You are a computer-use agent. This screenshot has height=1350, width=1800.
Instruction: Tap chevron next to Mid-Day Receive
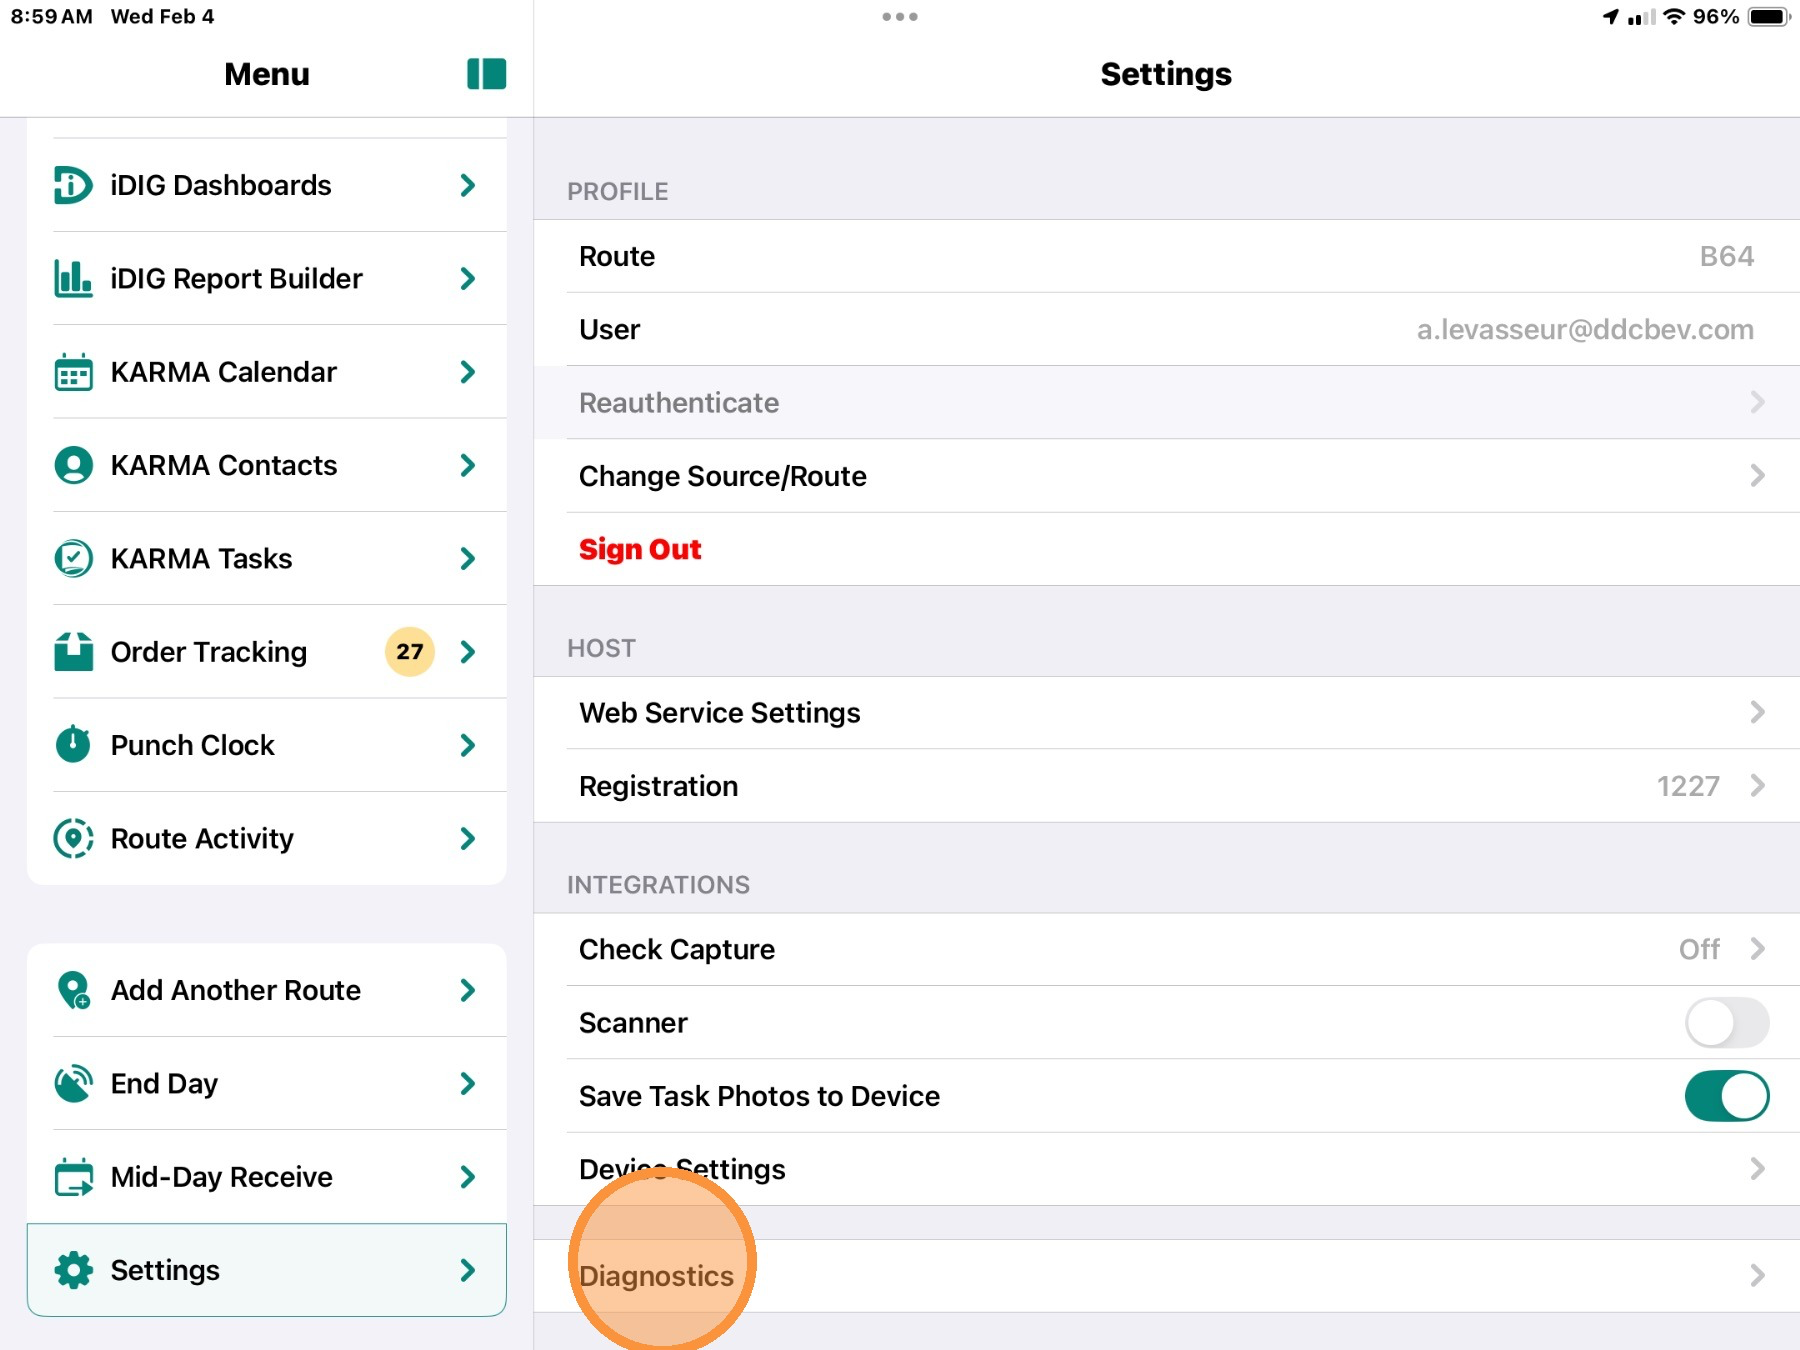coord(467,1177)
